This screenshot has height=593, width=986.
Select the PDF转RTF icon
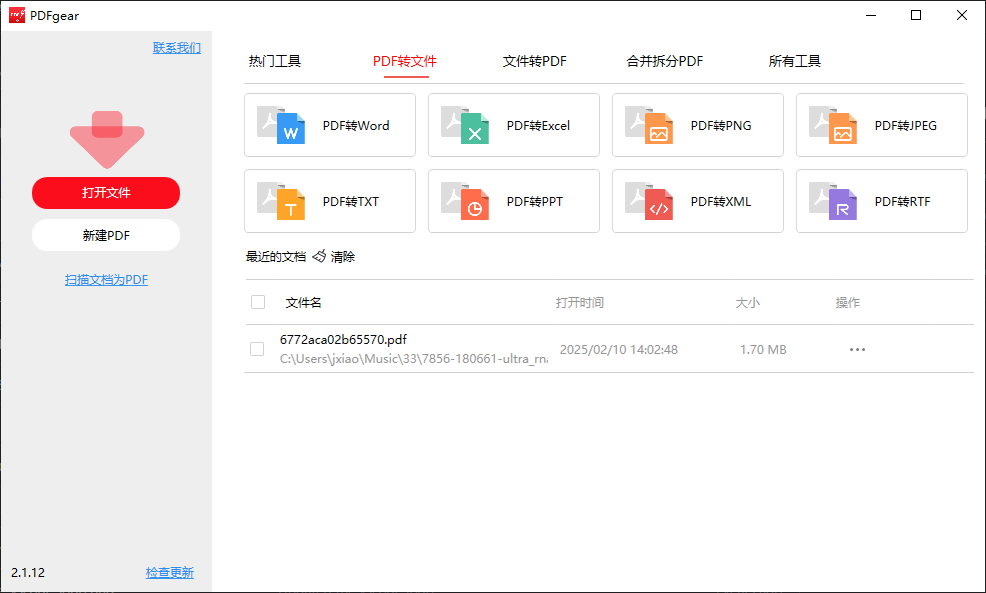click(x=833, y=202)
